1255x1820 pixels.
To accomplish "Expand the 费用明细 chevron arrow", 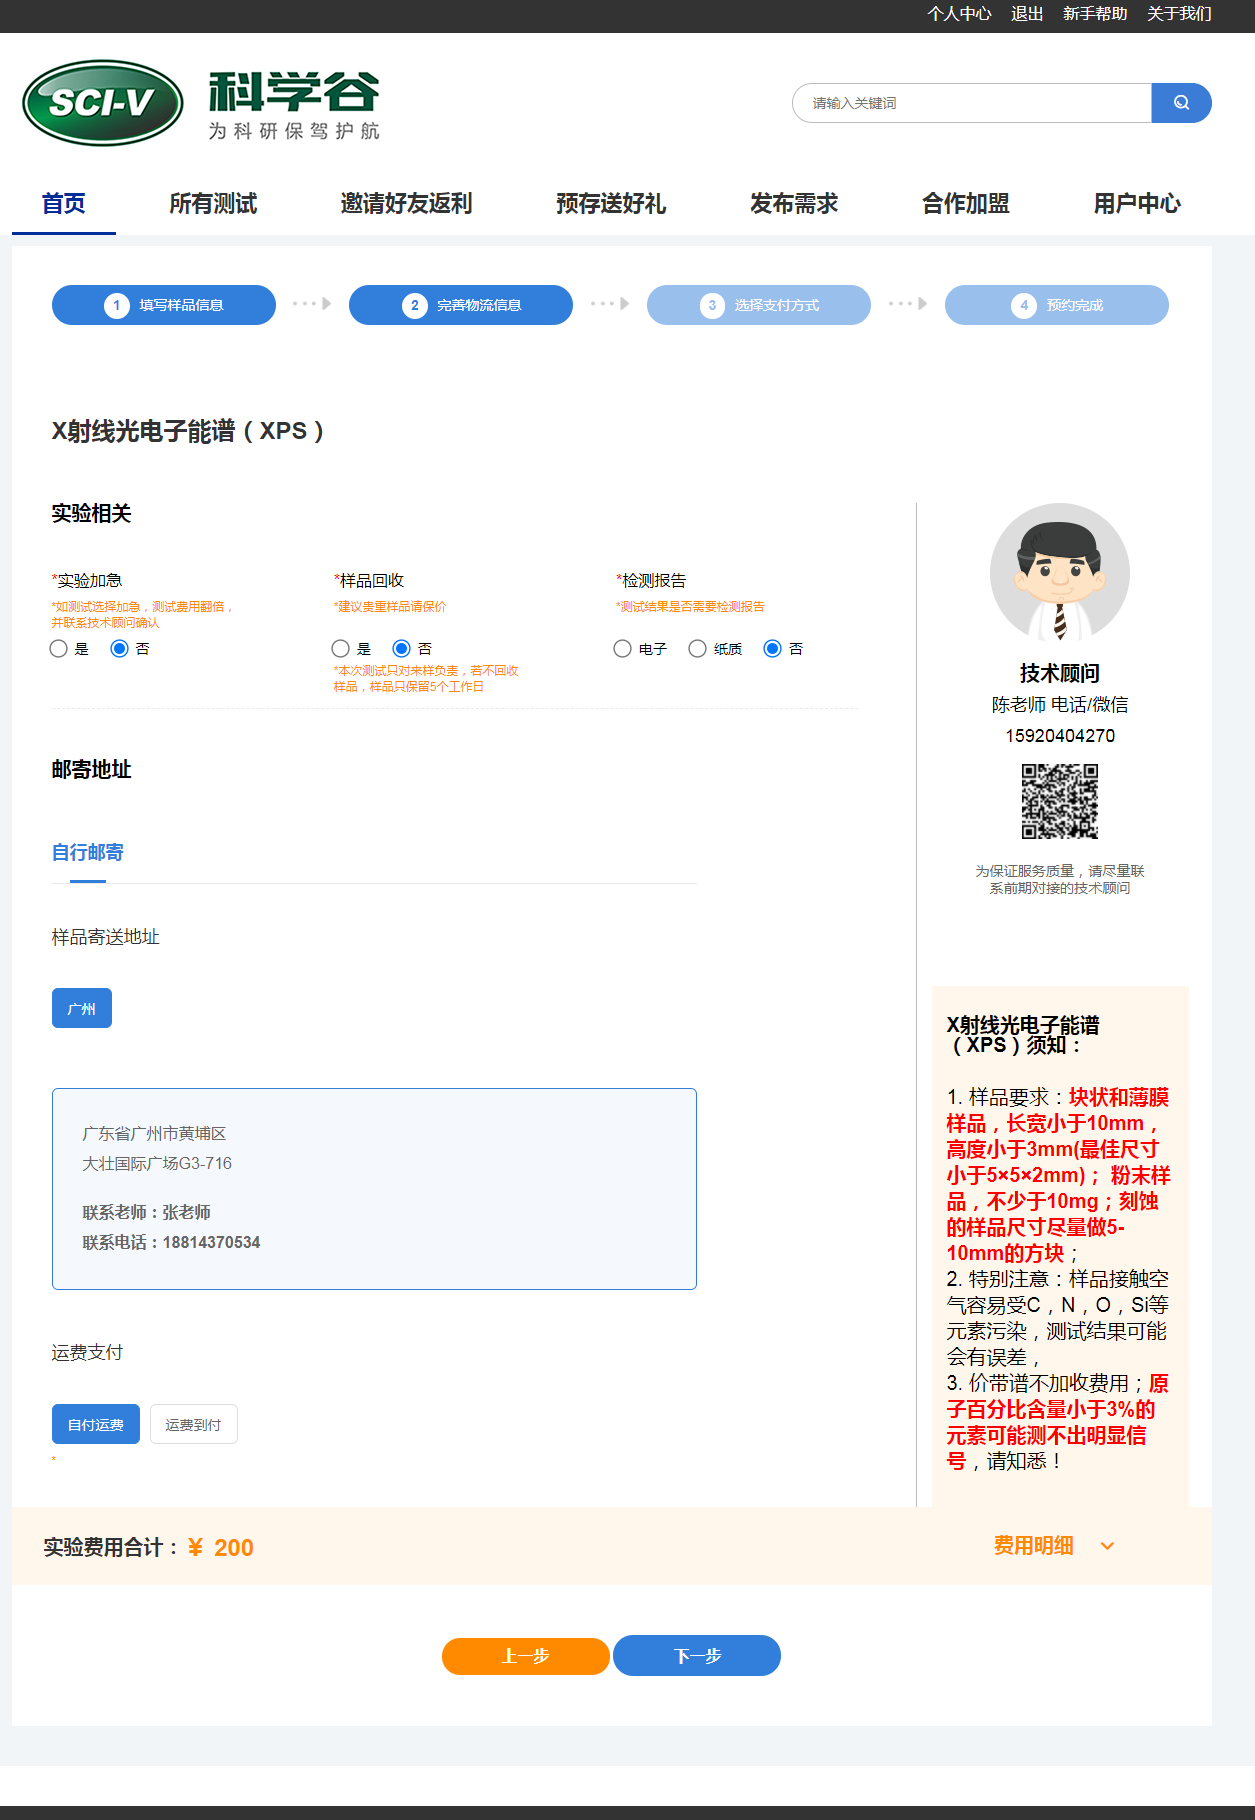I will (1107, 1546).
